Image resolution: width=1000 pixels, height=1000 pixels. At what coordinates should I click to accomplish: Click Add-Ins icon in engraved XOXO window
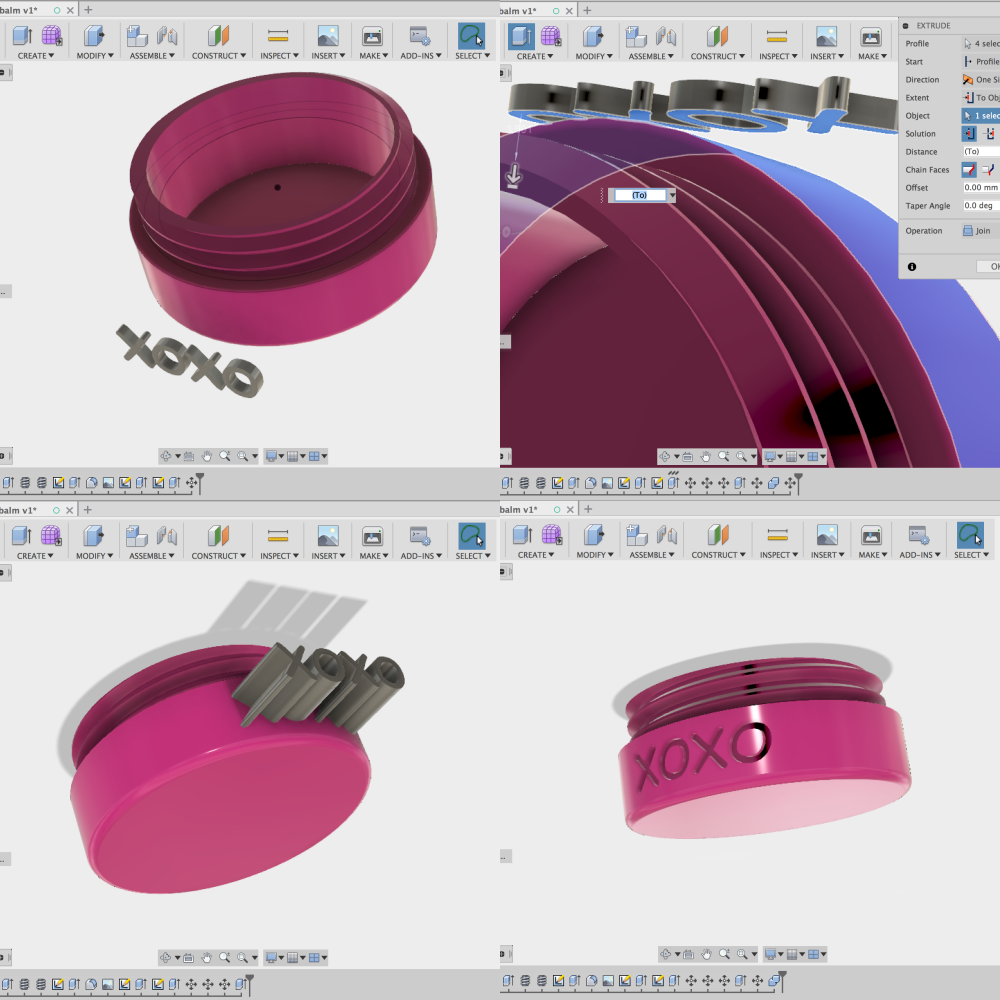(x=918, y=536)
